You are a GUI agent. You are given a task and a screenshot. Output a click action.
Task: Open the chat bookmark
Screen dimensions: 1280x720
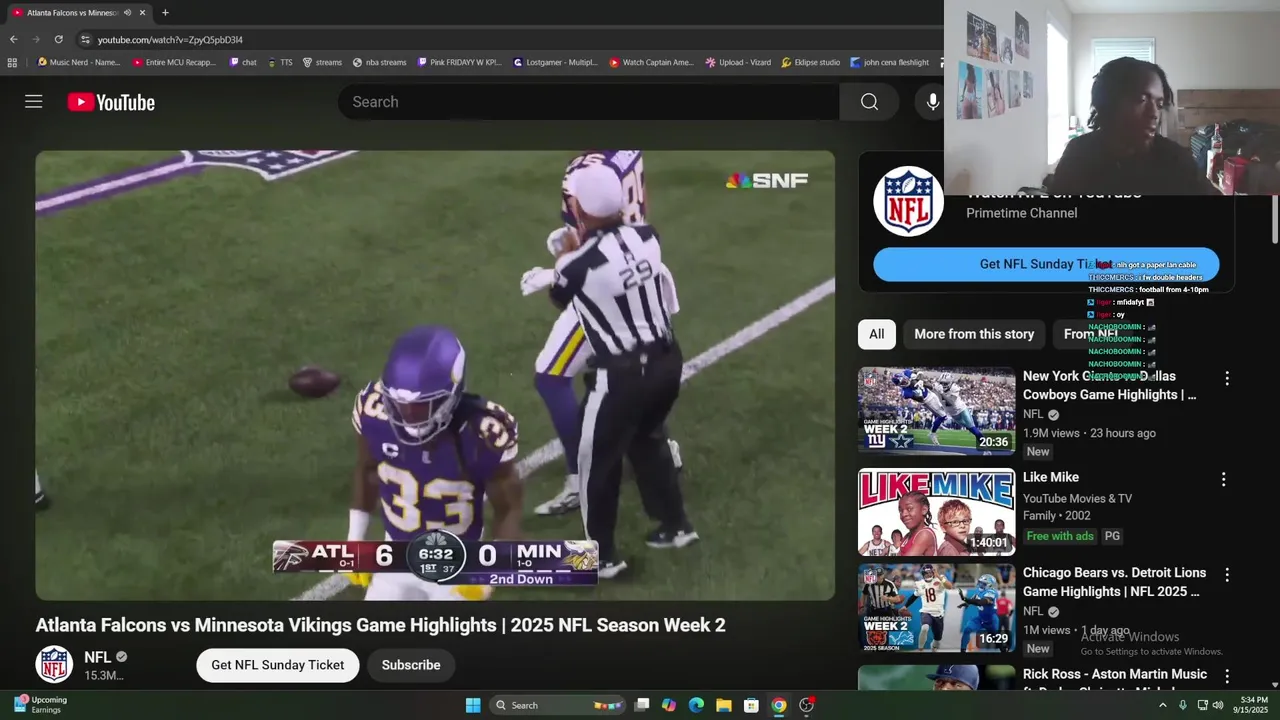(x=243, y=62)
